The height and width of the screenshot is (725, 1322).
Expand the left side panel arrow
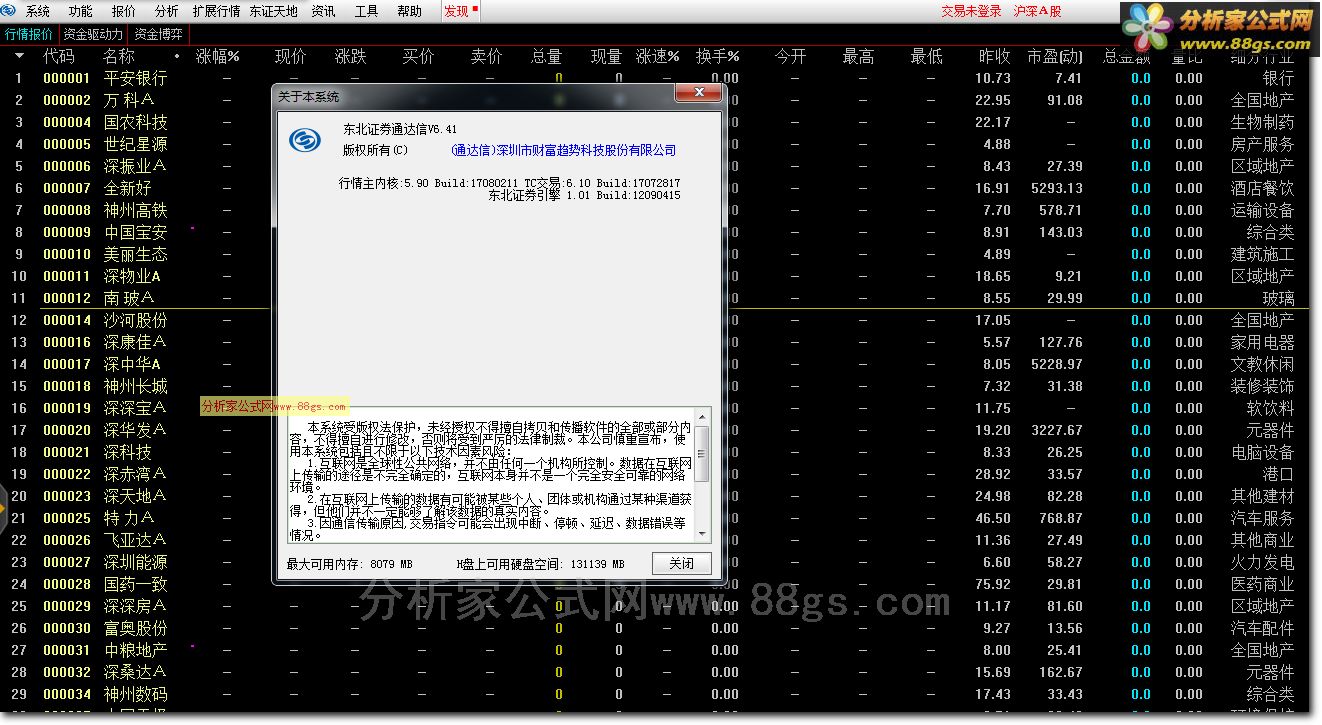tap(4, 510)
